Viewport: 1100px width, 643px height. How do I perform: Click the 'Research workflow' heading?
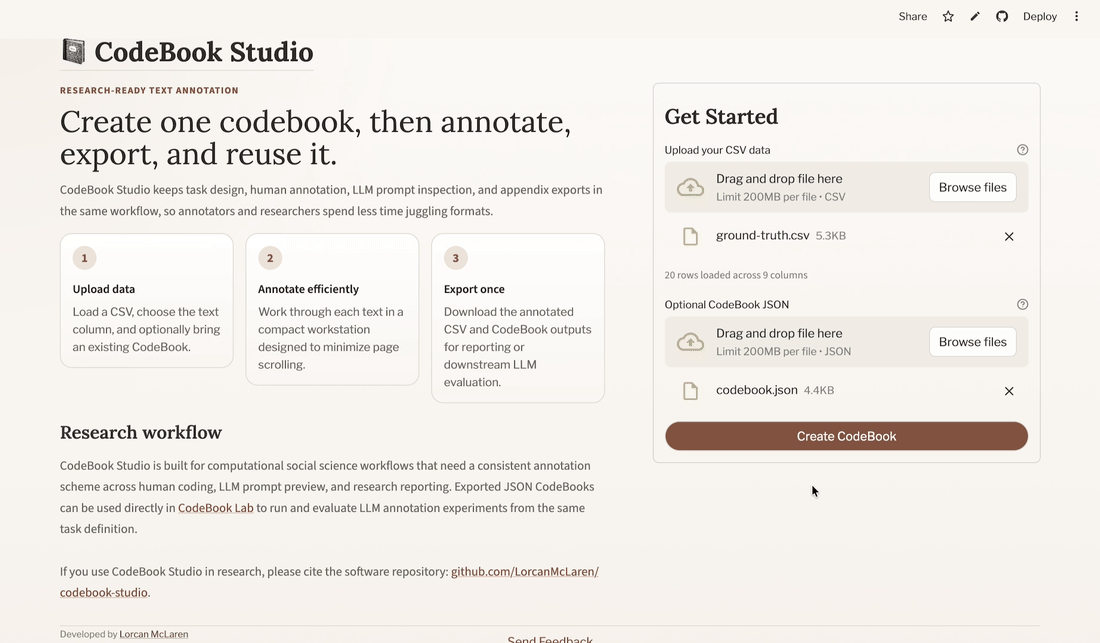140,433
